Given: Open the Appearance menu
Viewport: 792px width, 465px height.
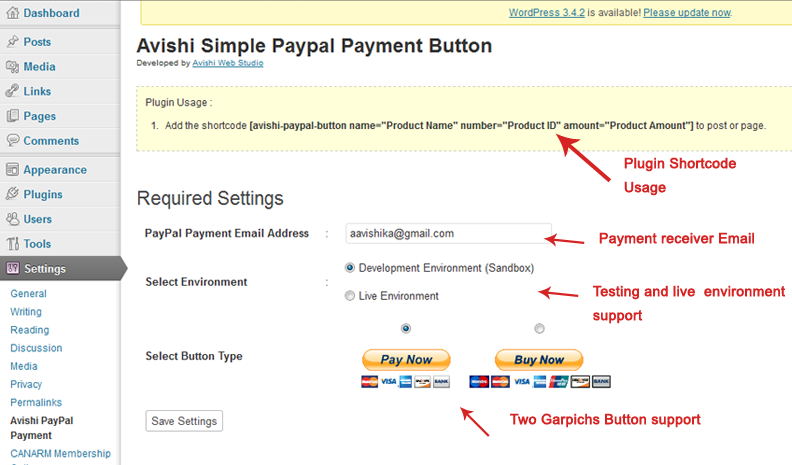Looking at the screenshot, I should (x=55, y=170).
